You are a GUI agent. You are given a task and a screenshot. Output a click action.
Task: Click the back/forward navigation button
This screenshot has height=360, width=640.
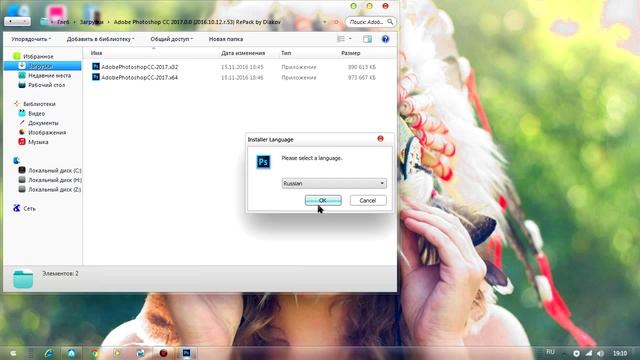[17, 21]
